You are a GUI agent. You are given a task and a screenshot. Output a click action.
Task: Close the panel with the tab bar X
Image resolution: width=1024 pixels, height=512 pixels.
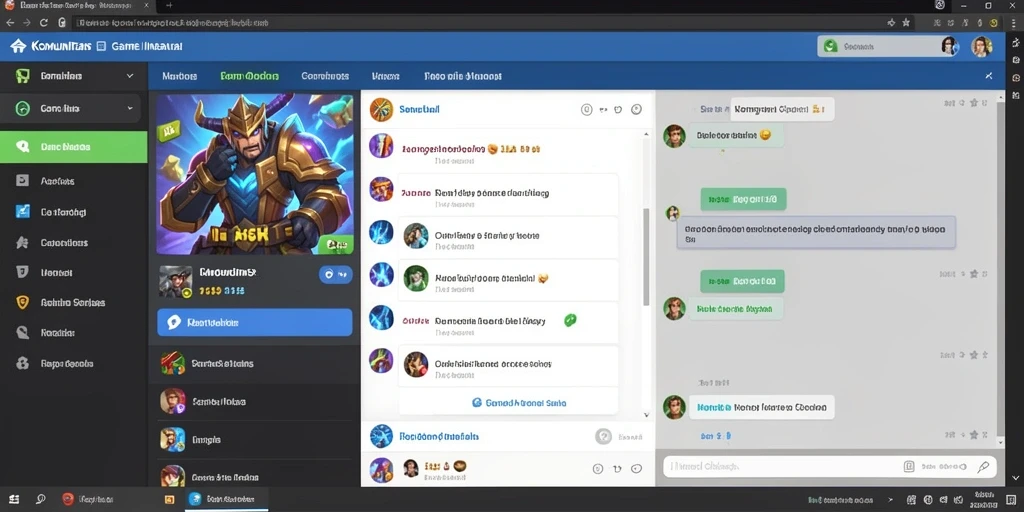(x=989, y=76)
